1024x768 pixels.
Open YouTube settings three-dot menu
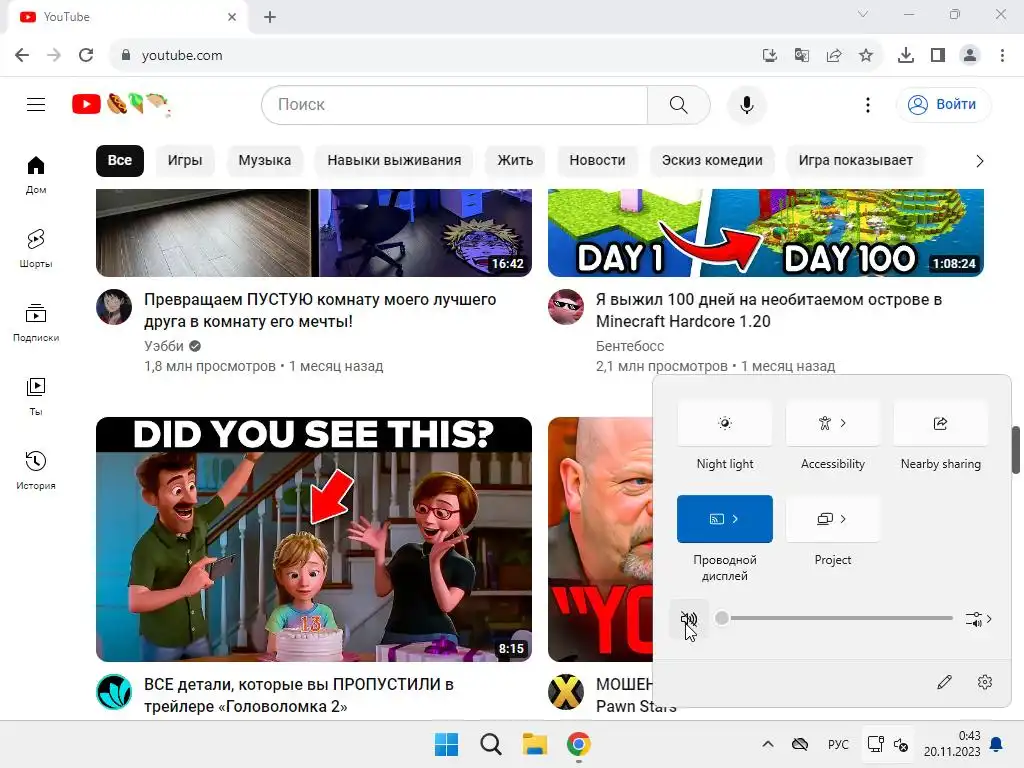pos(867,104)
